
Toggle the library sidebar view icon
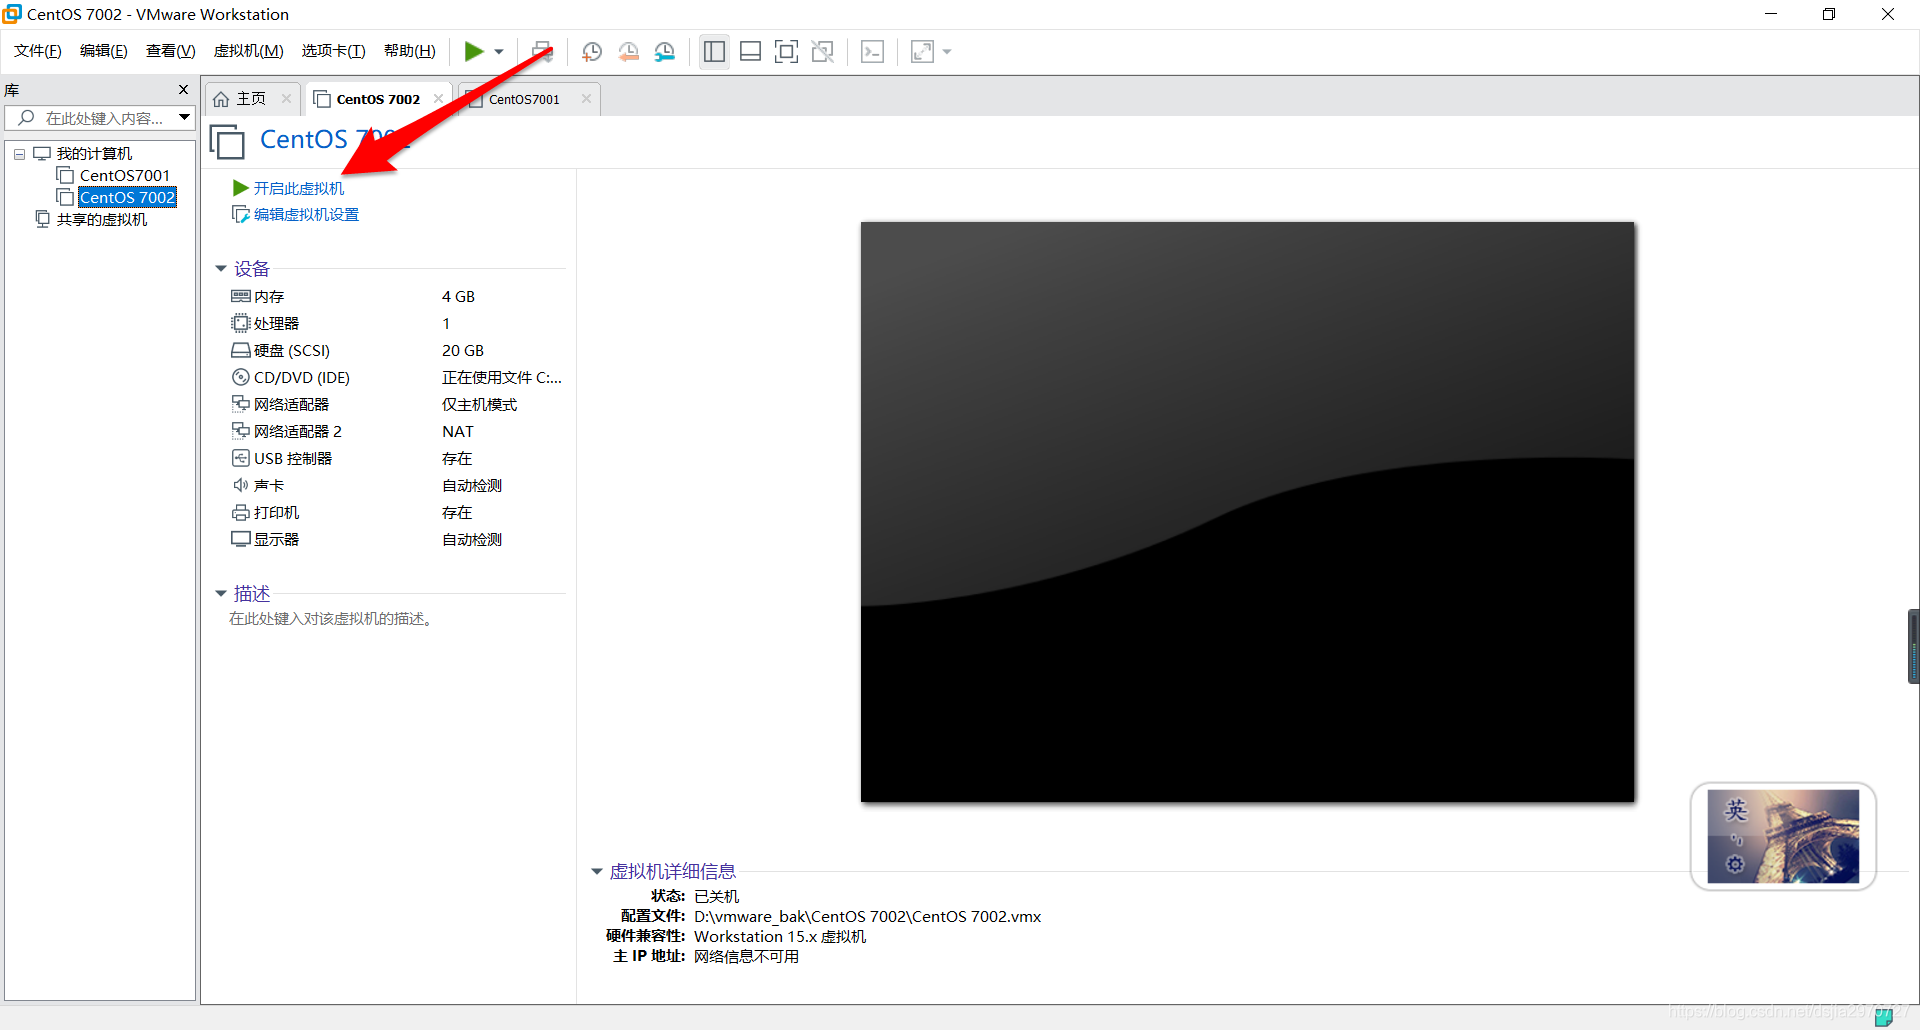coord(714,51)
